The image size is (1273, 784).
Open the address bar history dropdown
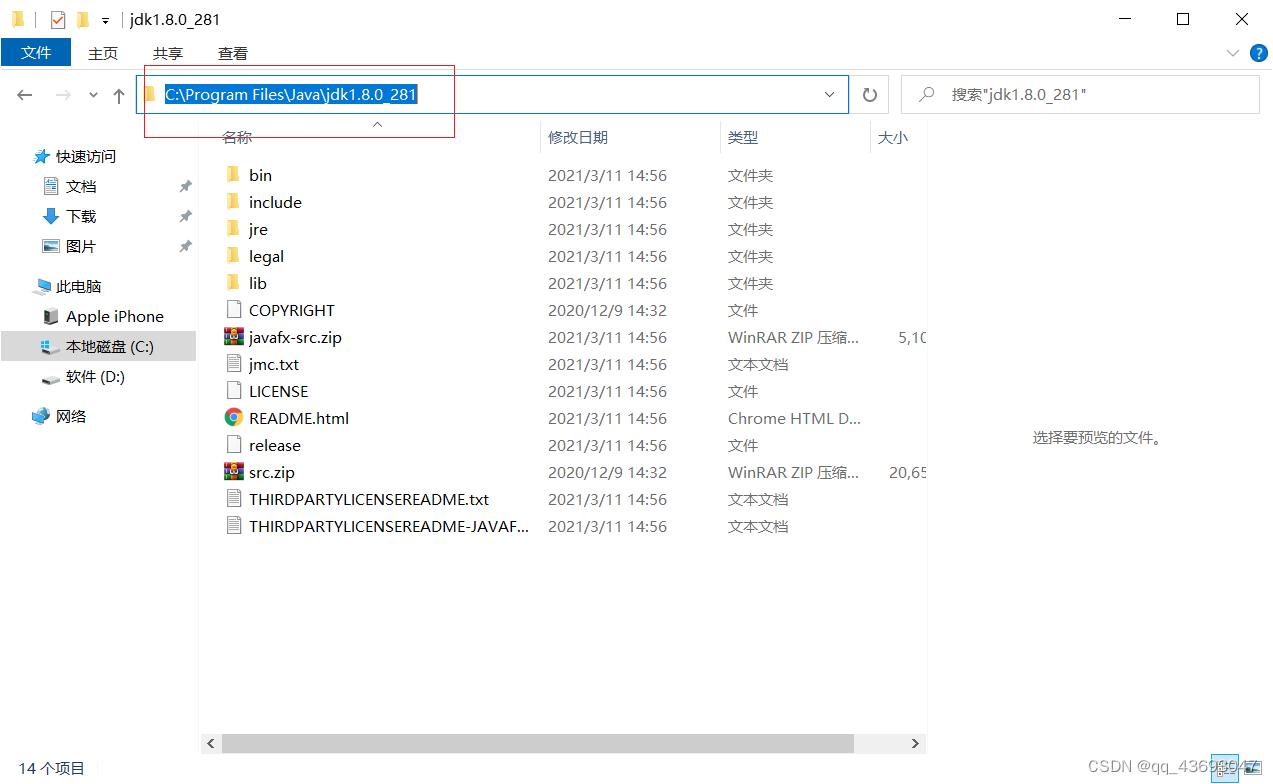pyautogui.click(x=829, y=94)
